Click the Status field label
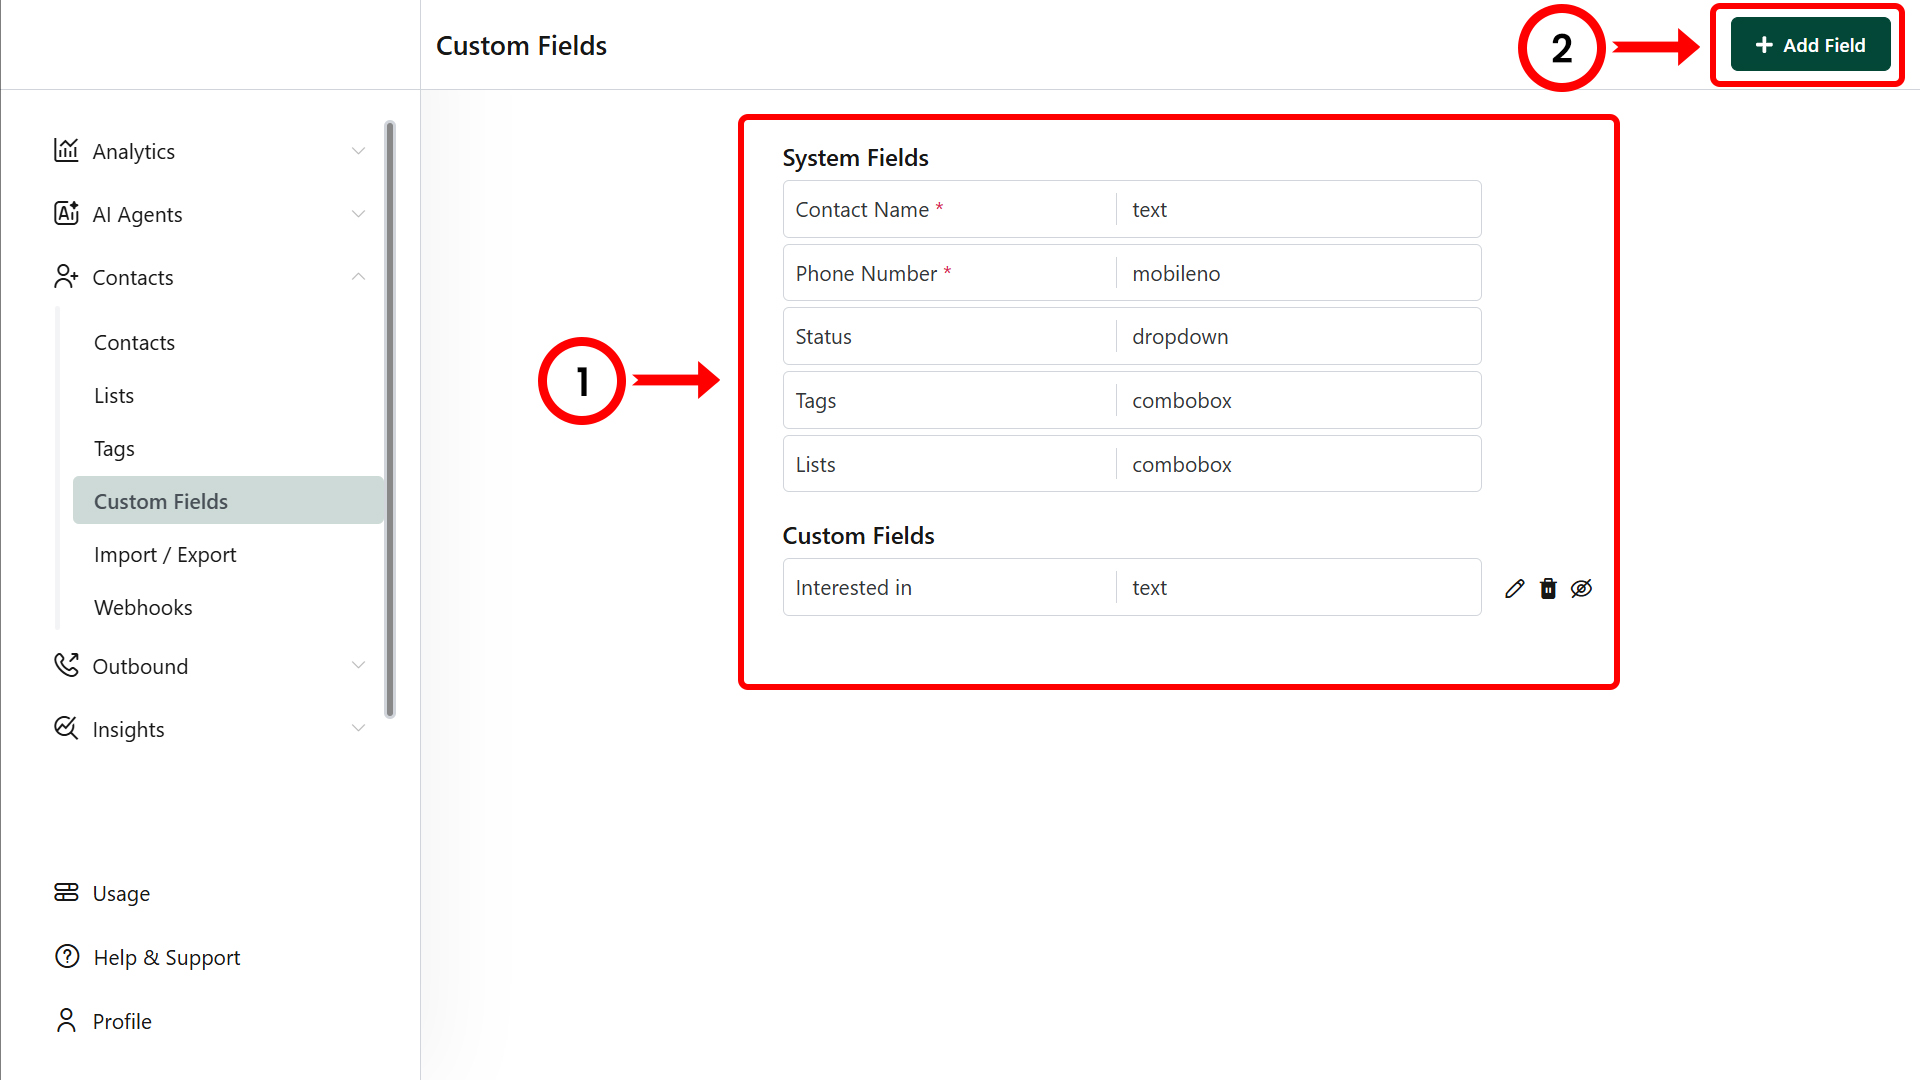Image resolution: width=1920 pixels, height=1080 pixels. [x=824, y=337]
